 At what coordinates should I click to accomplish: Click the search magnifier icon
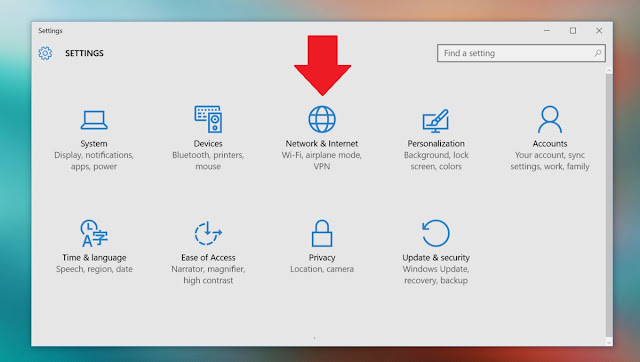[598, 53]
